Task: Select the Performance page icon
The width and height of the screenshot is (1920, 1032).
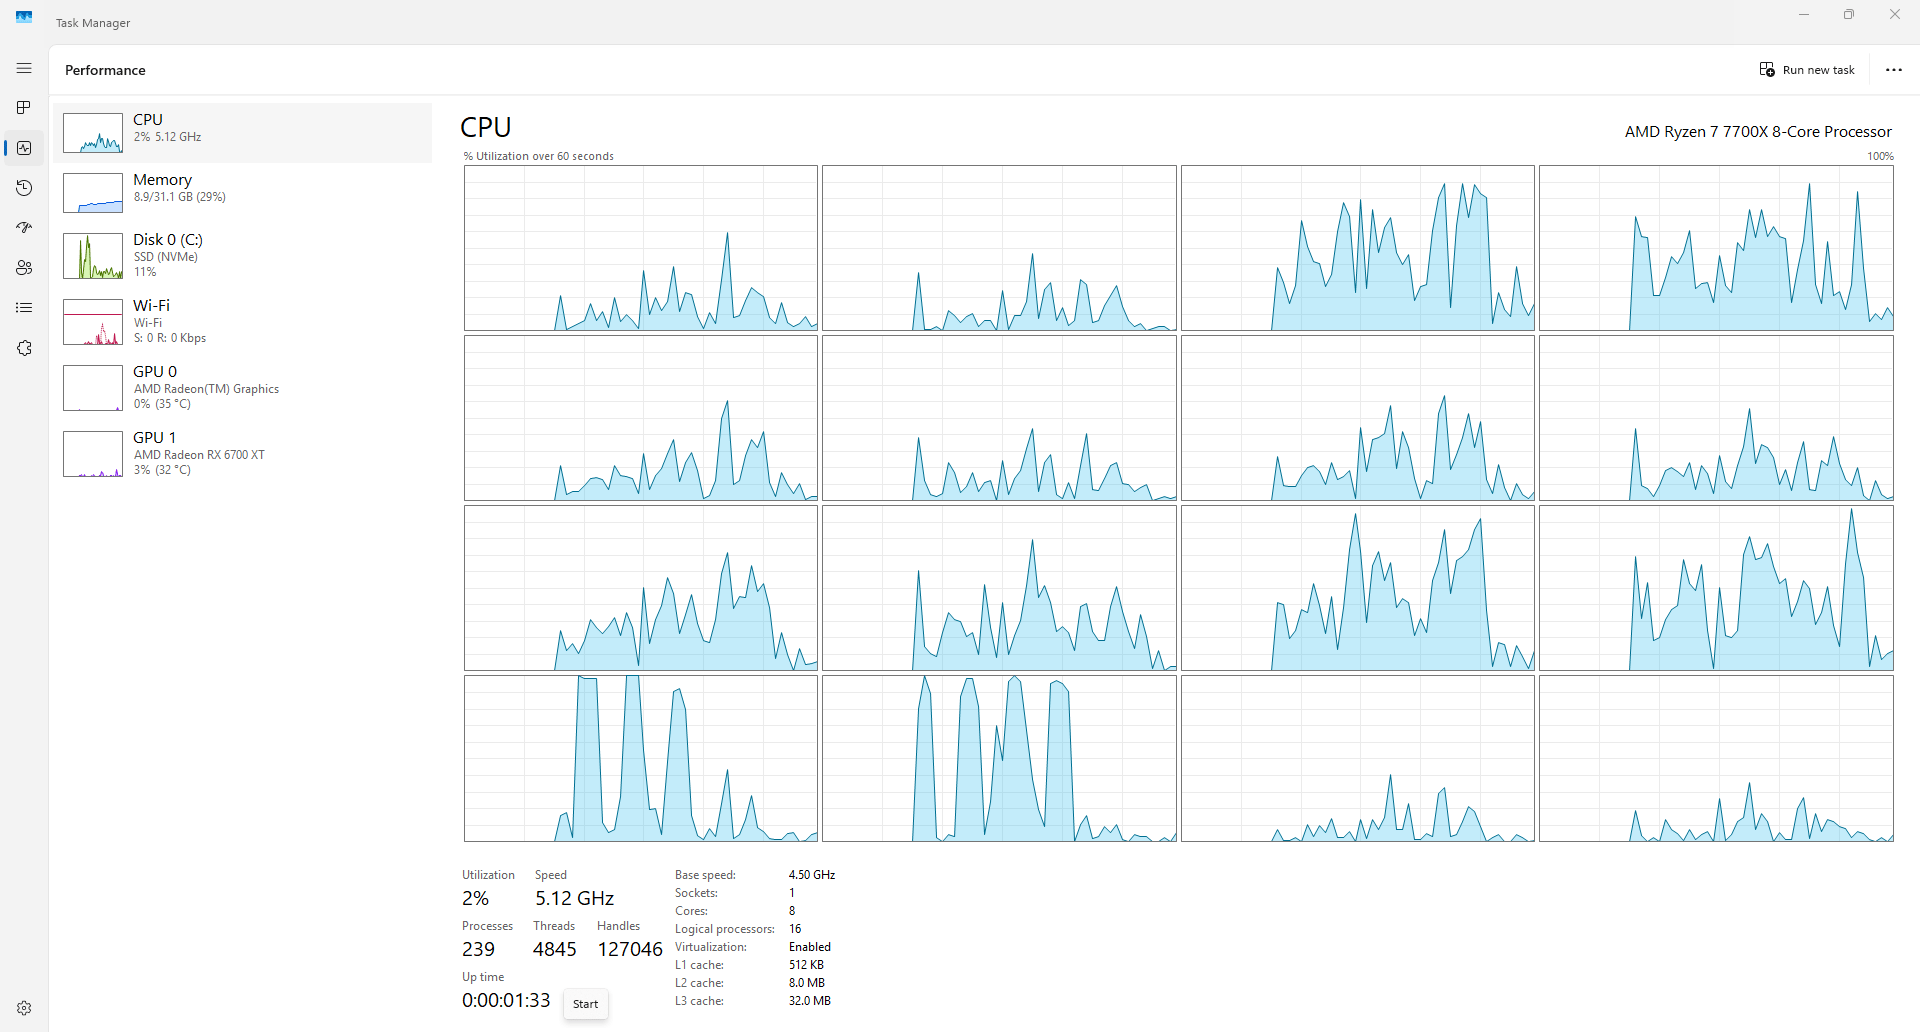Action: pos(24,148)
